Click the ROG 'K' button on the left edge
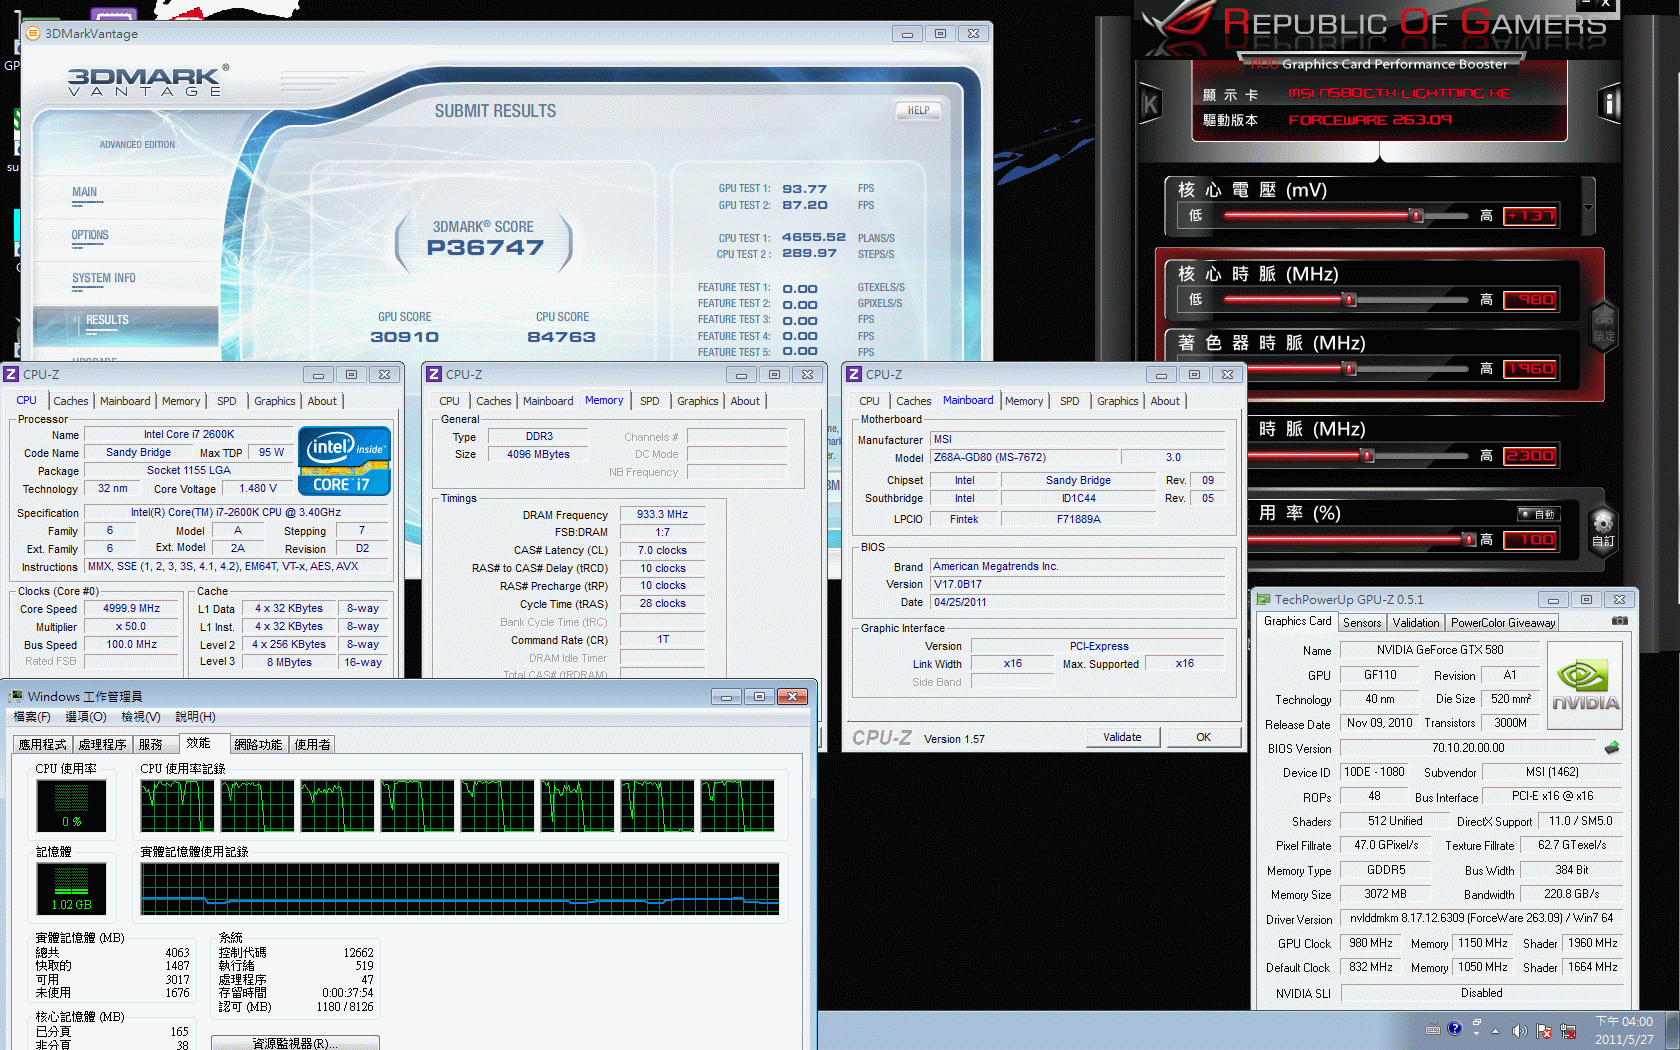This screenshot has height=1050, width=1680. coord(1150,104)
